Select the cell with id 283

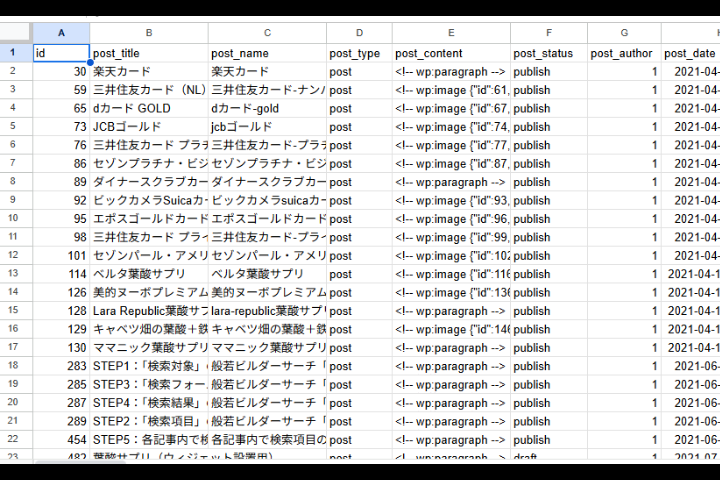point(61,366)
